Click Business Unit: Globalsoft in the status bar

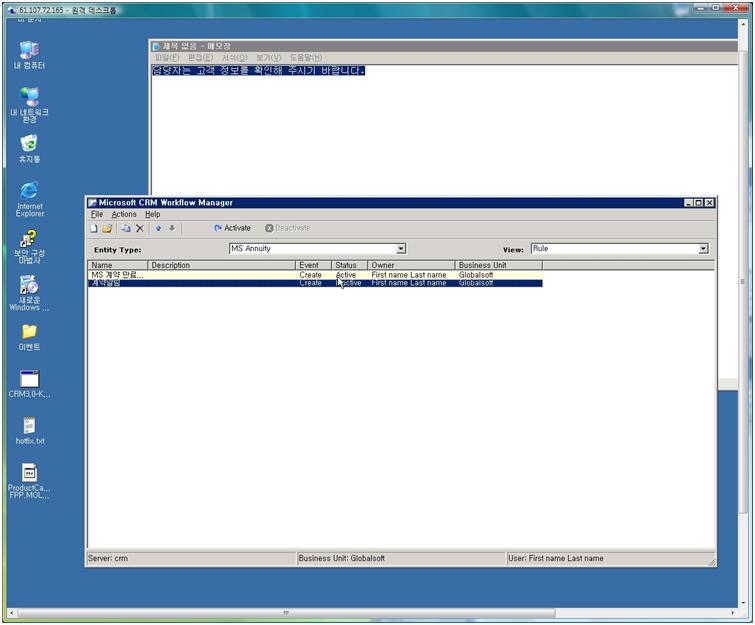point(341,559)
